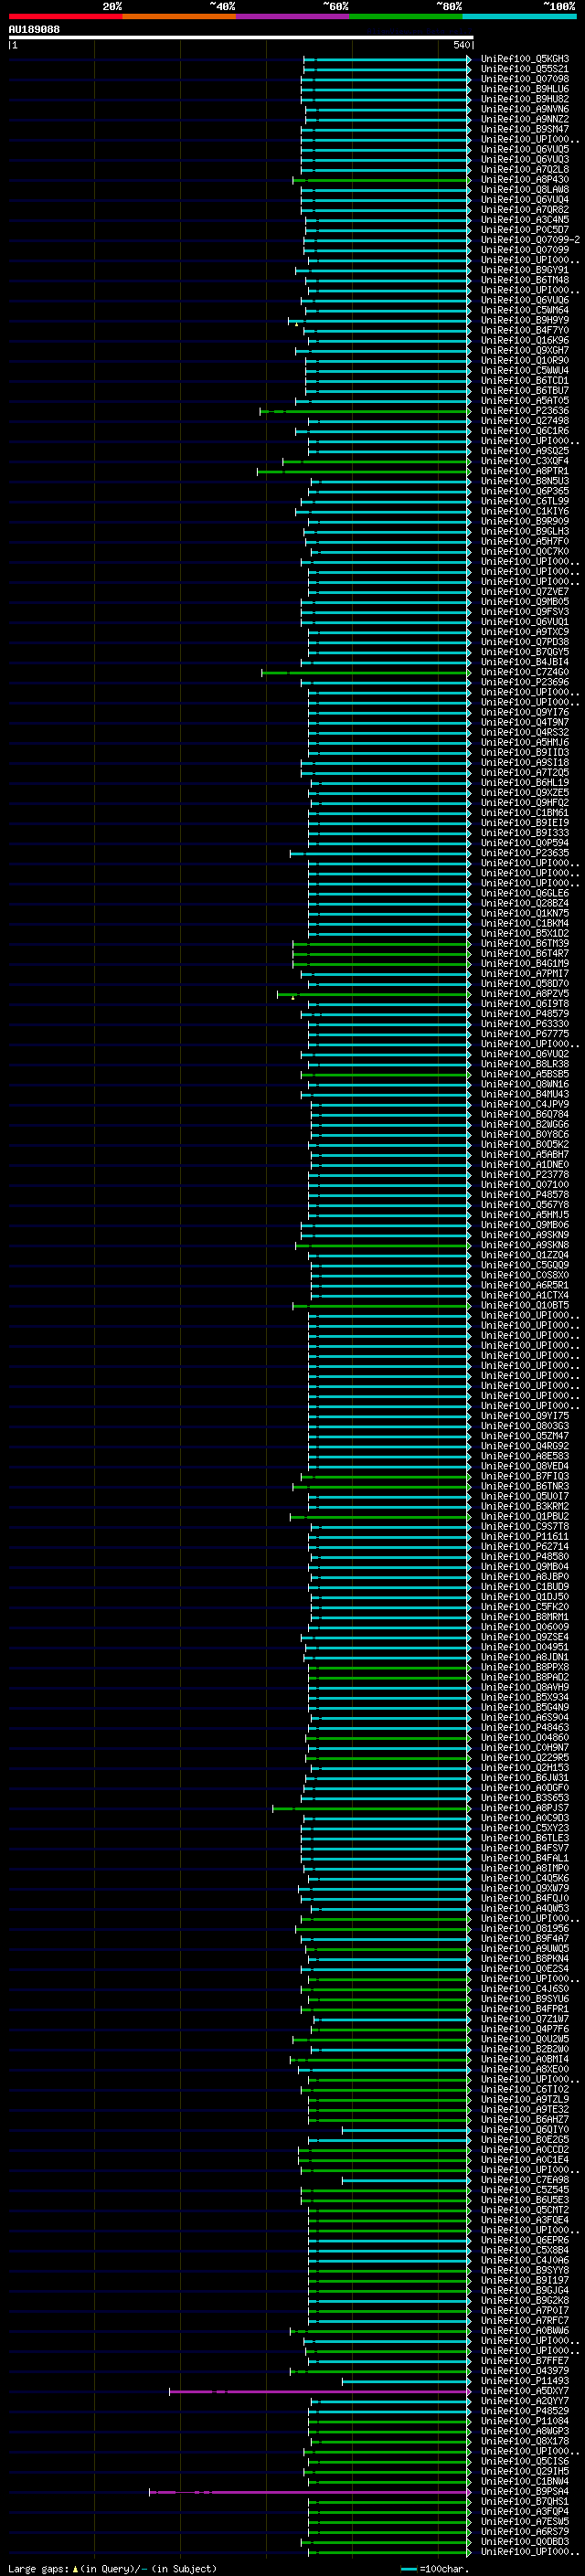The width and height of the screenshot is (585, 2576).
Task: Select the UniRef100_A8P430 label
Action: pos(525,180)
